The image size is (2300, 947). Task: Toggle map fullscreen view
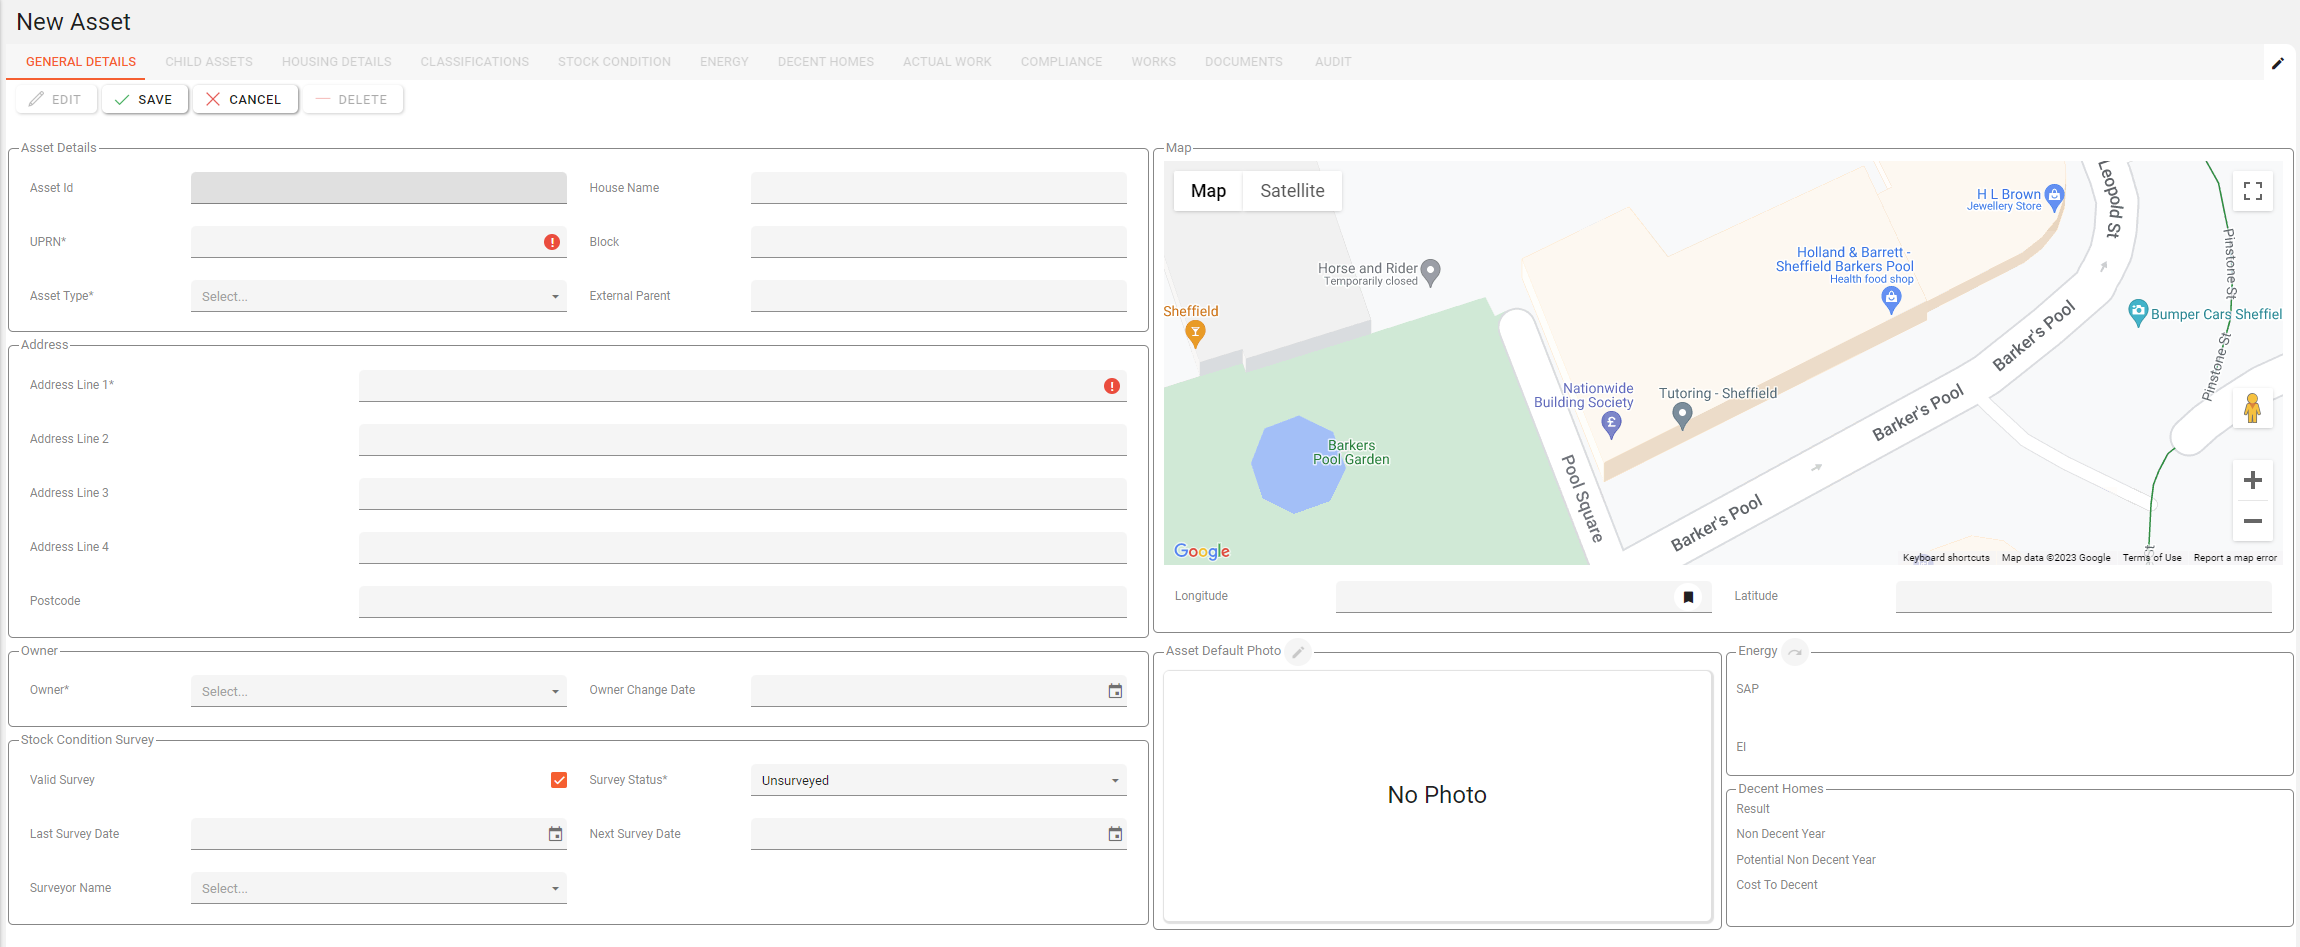tap(2252, 191)
